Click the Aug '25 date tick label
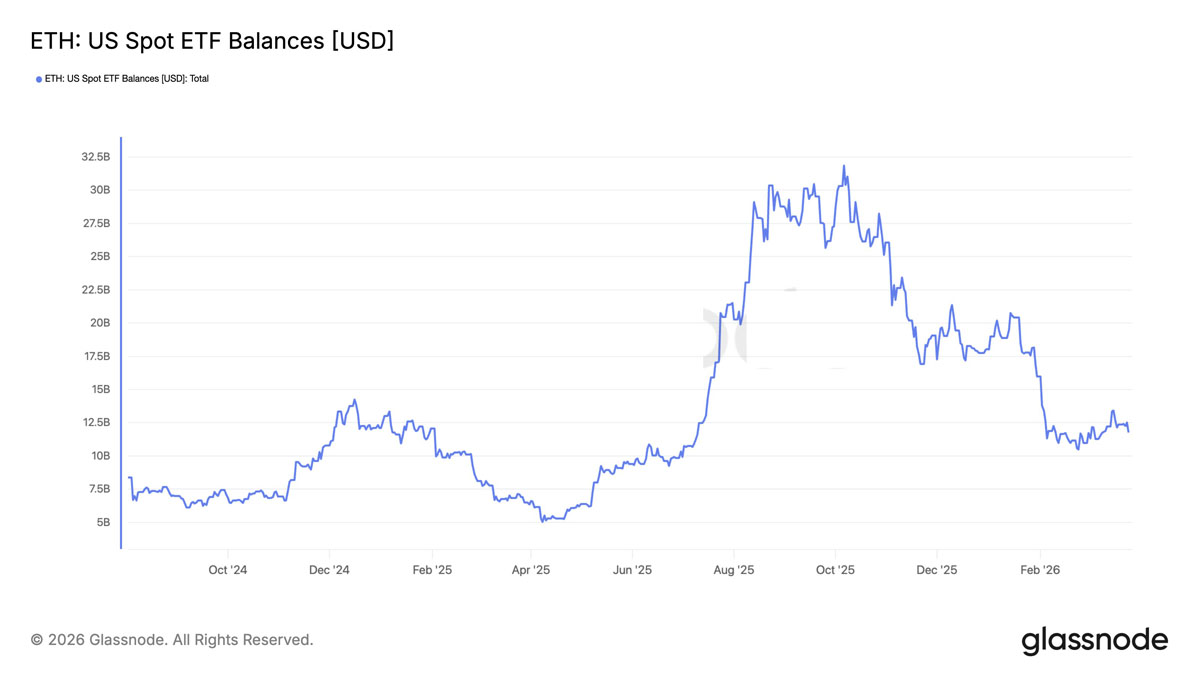The image size is (1200, 675). pyautogui.click(x=734, y=570)
